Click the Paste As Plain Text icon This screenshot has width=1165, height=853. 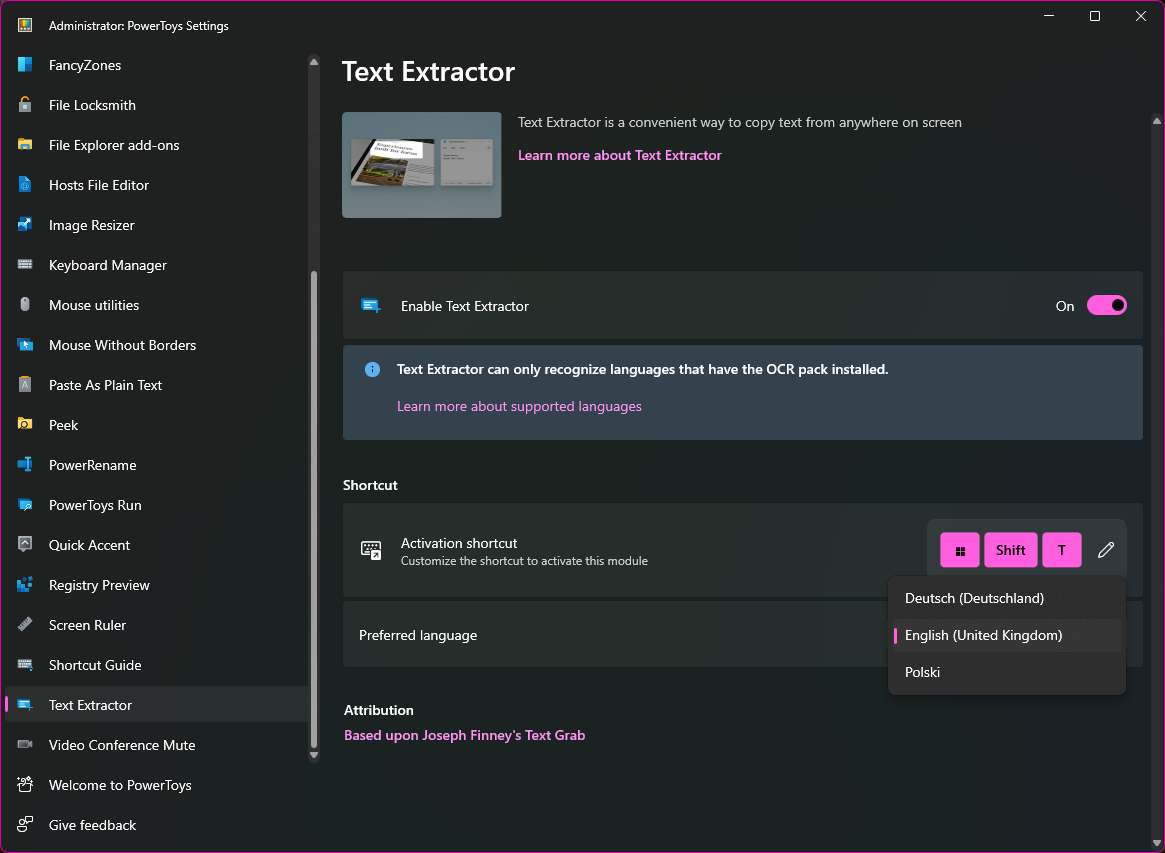pos(25,385)
